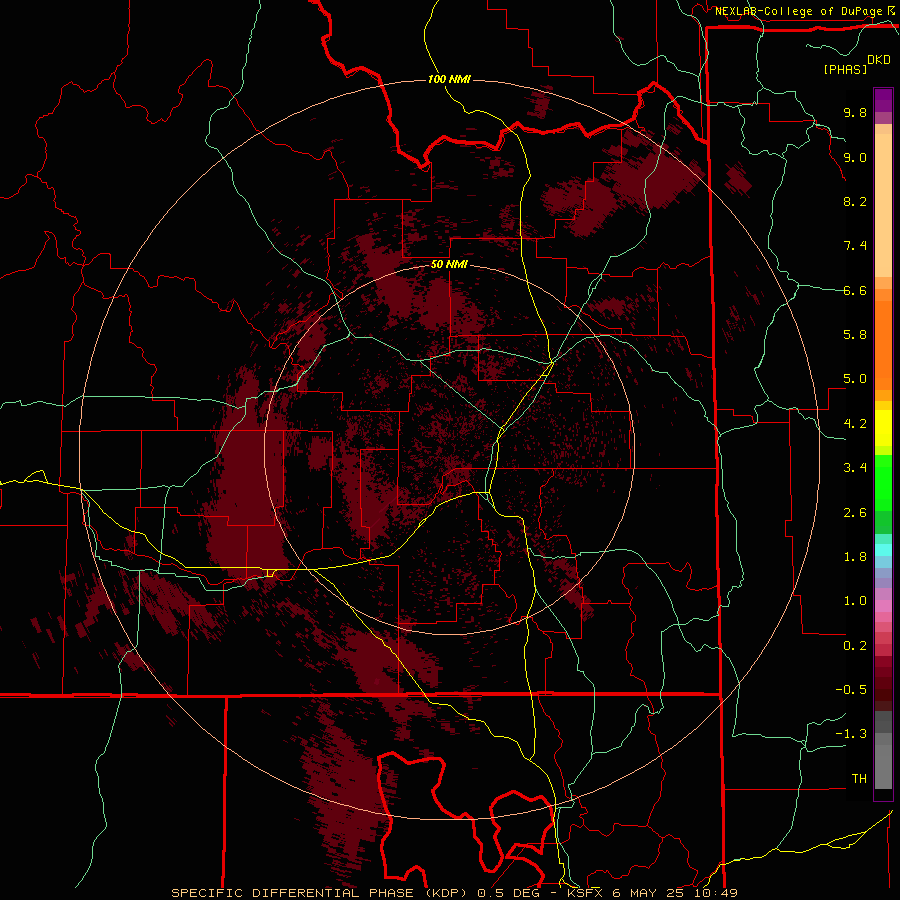
Task: Click the -0.5 scale value
Action: [851, 690]
